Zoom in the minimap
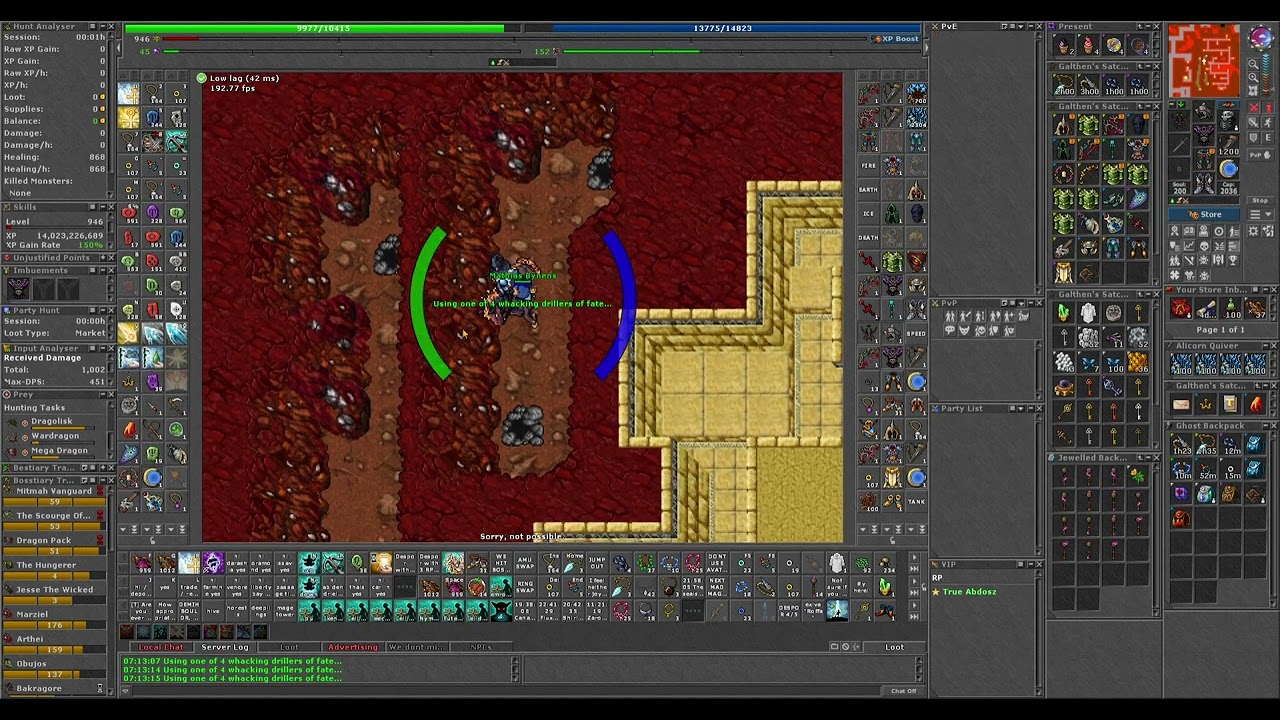This screenshot has height=720, width=1280. (1253, 78)
